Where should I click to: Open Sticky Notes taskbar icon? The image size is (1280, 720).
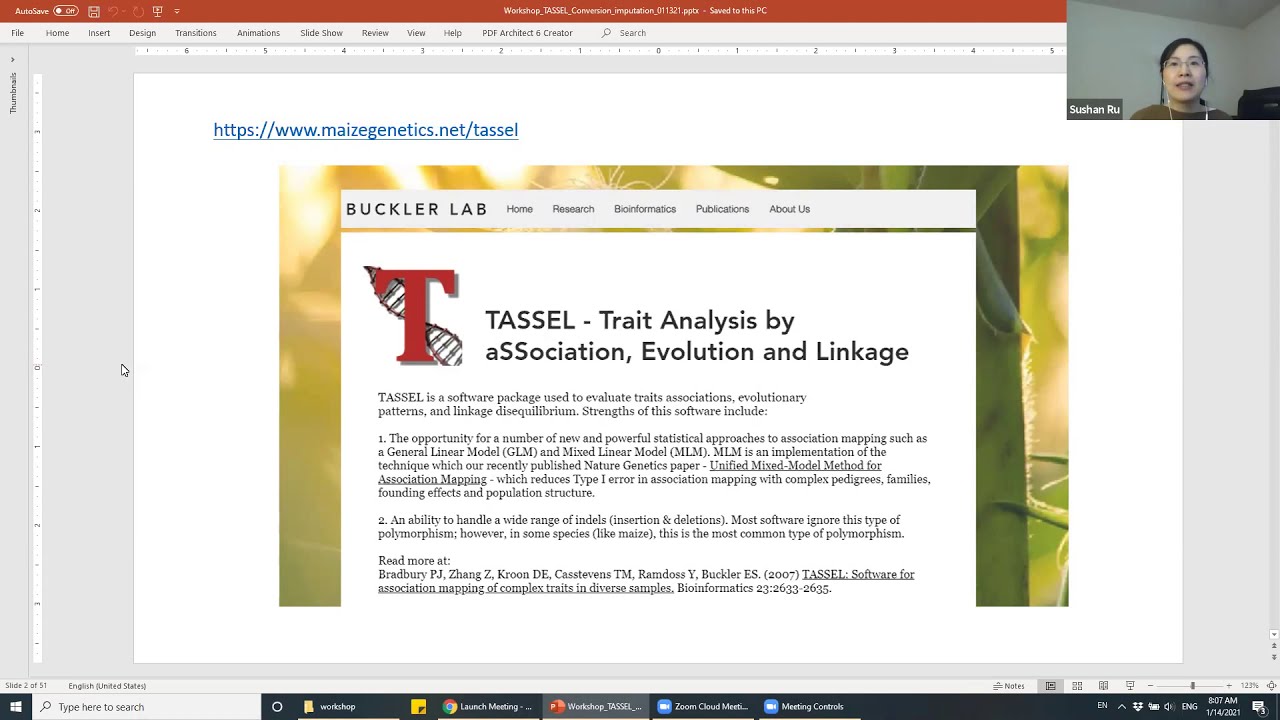point(419,707)
